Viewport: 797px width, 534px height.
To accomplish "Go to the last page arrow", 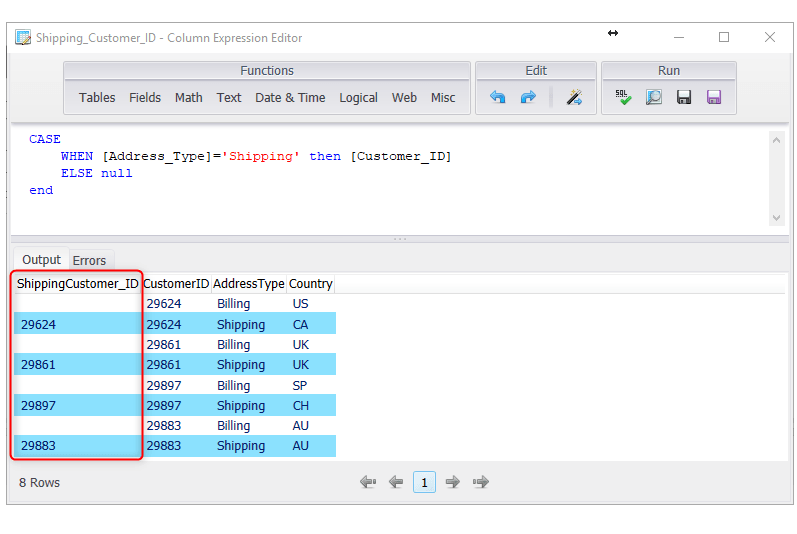I will [481, 482].
